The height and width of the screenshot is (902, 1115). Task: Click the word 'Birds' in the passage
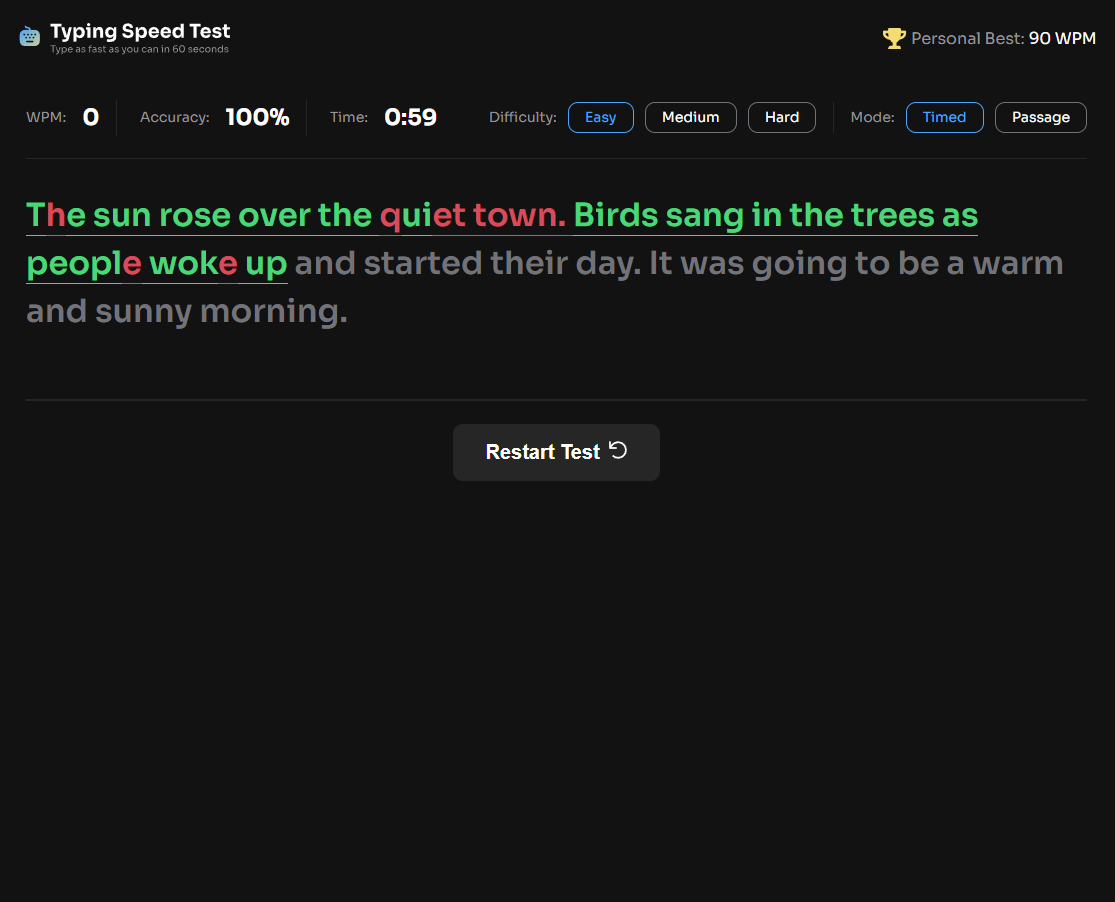[x=615, y=215]
